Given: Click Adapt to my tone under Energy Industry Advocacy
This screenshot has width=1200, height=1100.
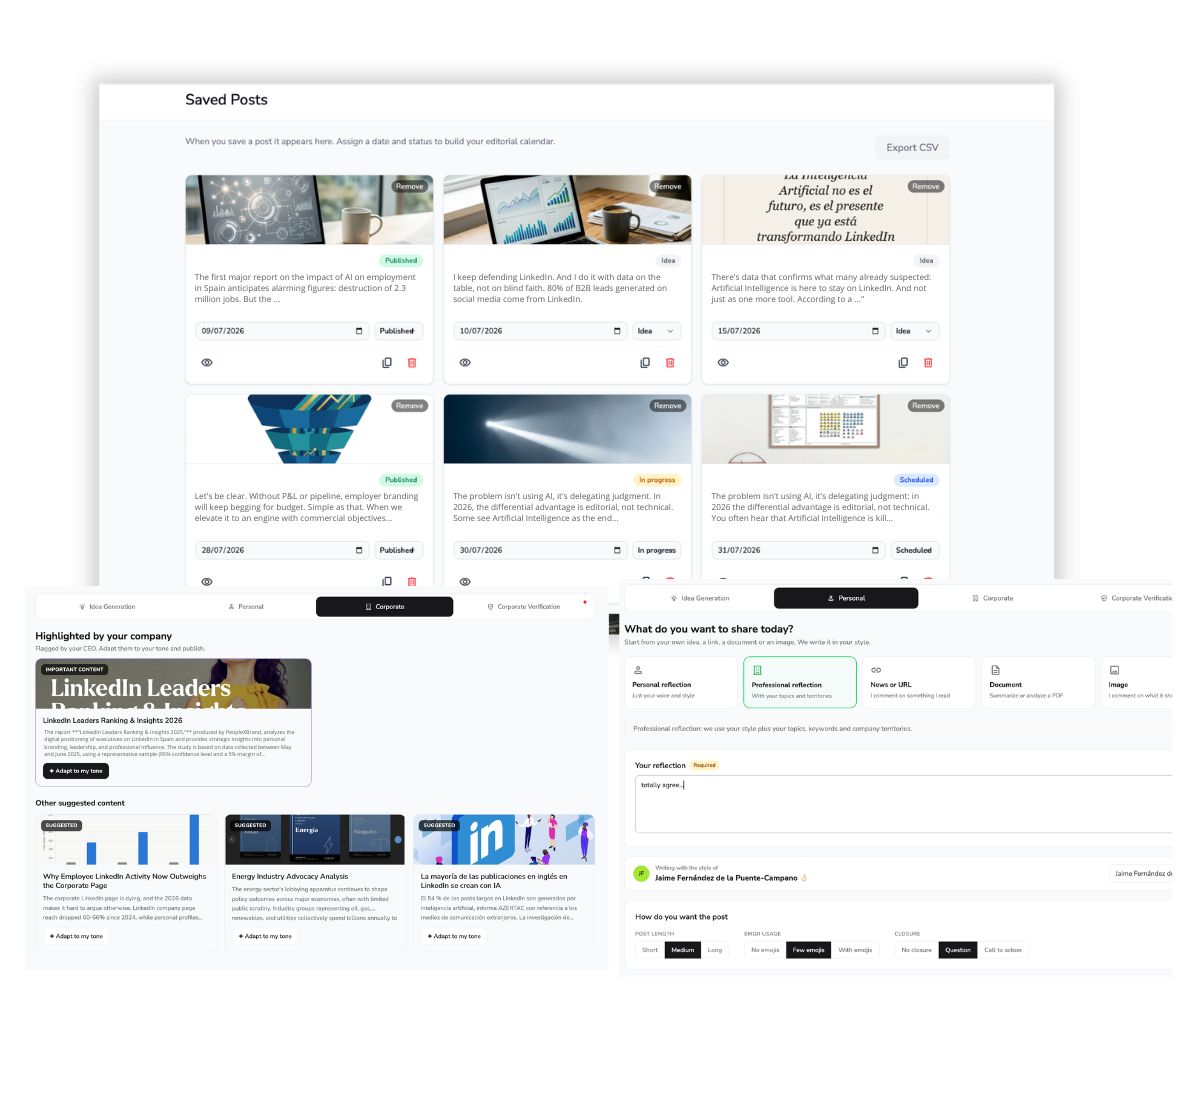Looking at the screenshot, I should point(265,936).
